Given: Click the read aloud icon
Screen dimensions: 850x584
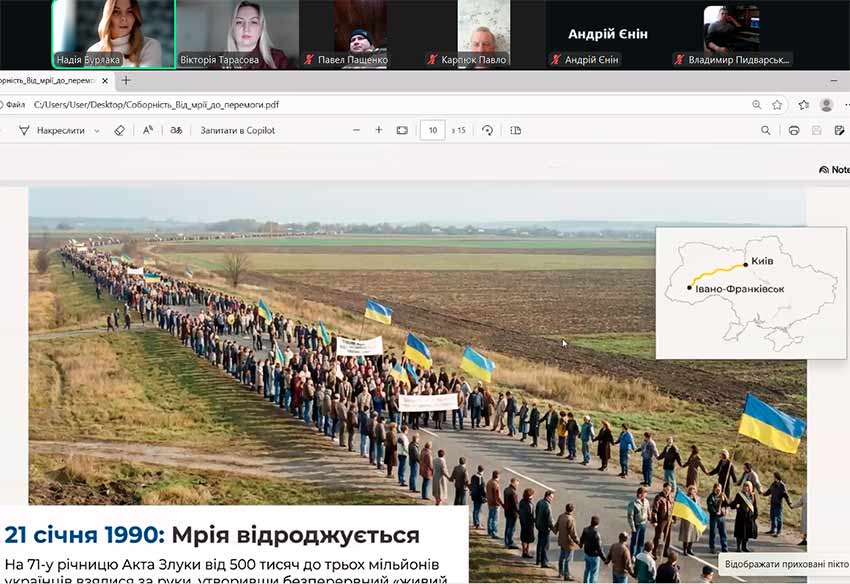Looking at the screenshot, I should pyautogui.click(x=148, y=130).
